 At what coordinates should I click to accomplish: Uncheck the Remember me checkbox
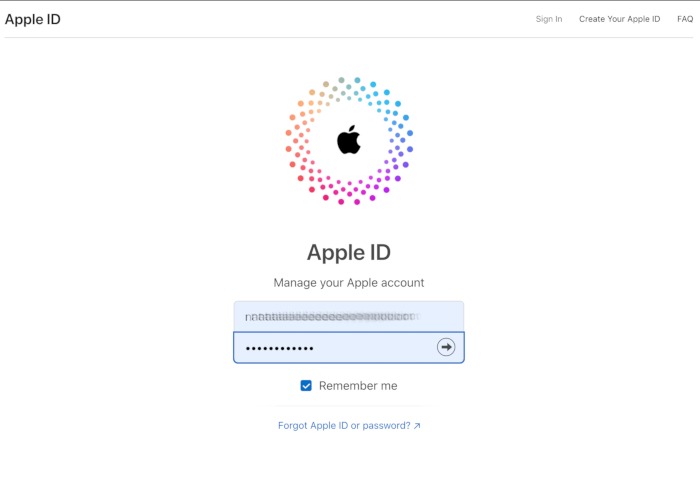[306, 385]
